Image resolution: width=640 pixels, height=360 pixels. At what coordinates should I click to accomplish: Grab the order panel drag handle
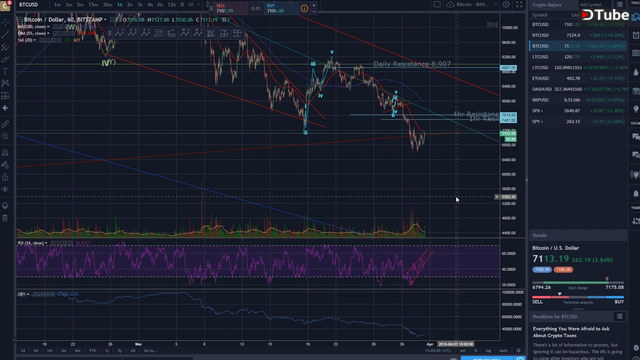211,8
